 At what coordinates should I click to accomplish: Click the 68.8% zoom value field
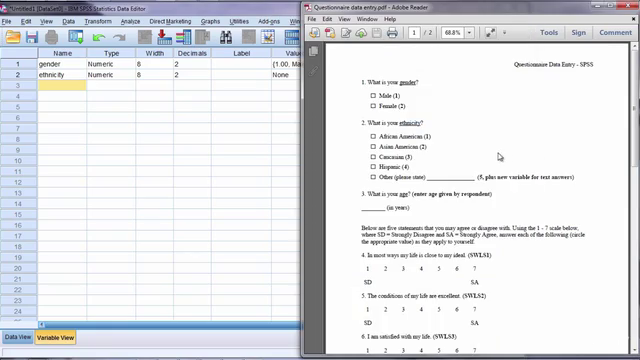coord(453,33)
